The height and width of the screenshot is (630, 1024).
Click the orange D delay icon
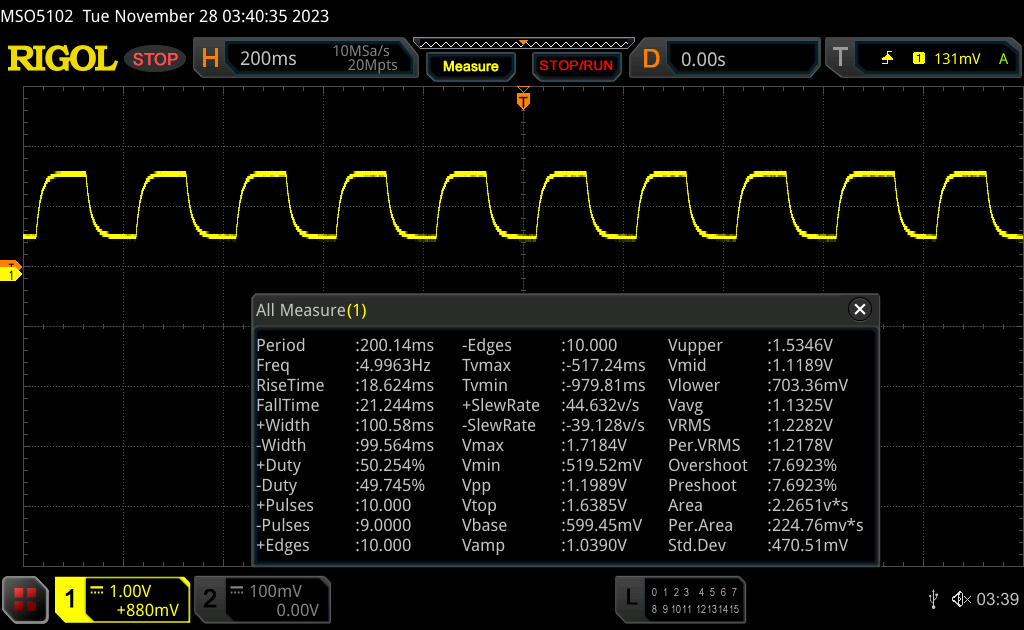[651, 59]
